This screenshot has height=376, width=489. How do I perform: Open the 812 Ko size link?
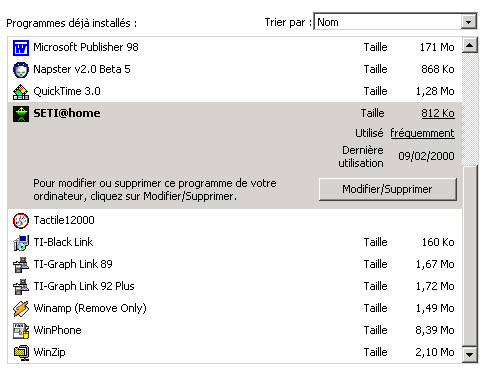click(438, 113)
